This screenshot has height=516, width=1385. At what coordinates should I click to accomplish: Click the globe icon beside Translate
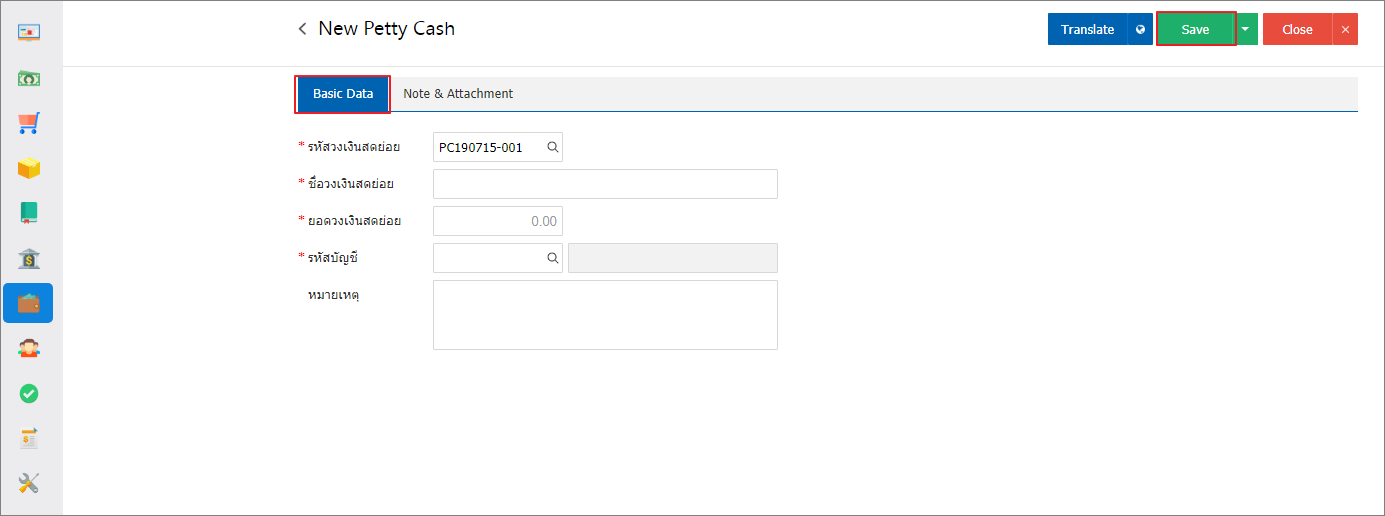click(1140, 29)
